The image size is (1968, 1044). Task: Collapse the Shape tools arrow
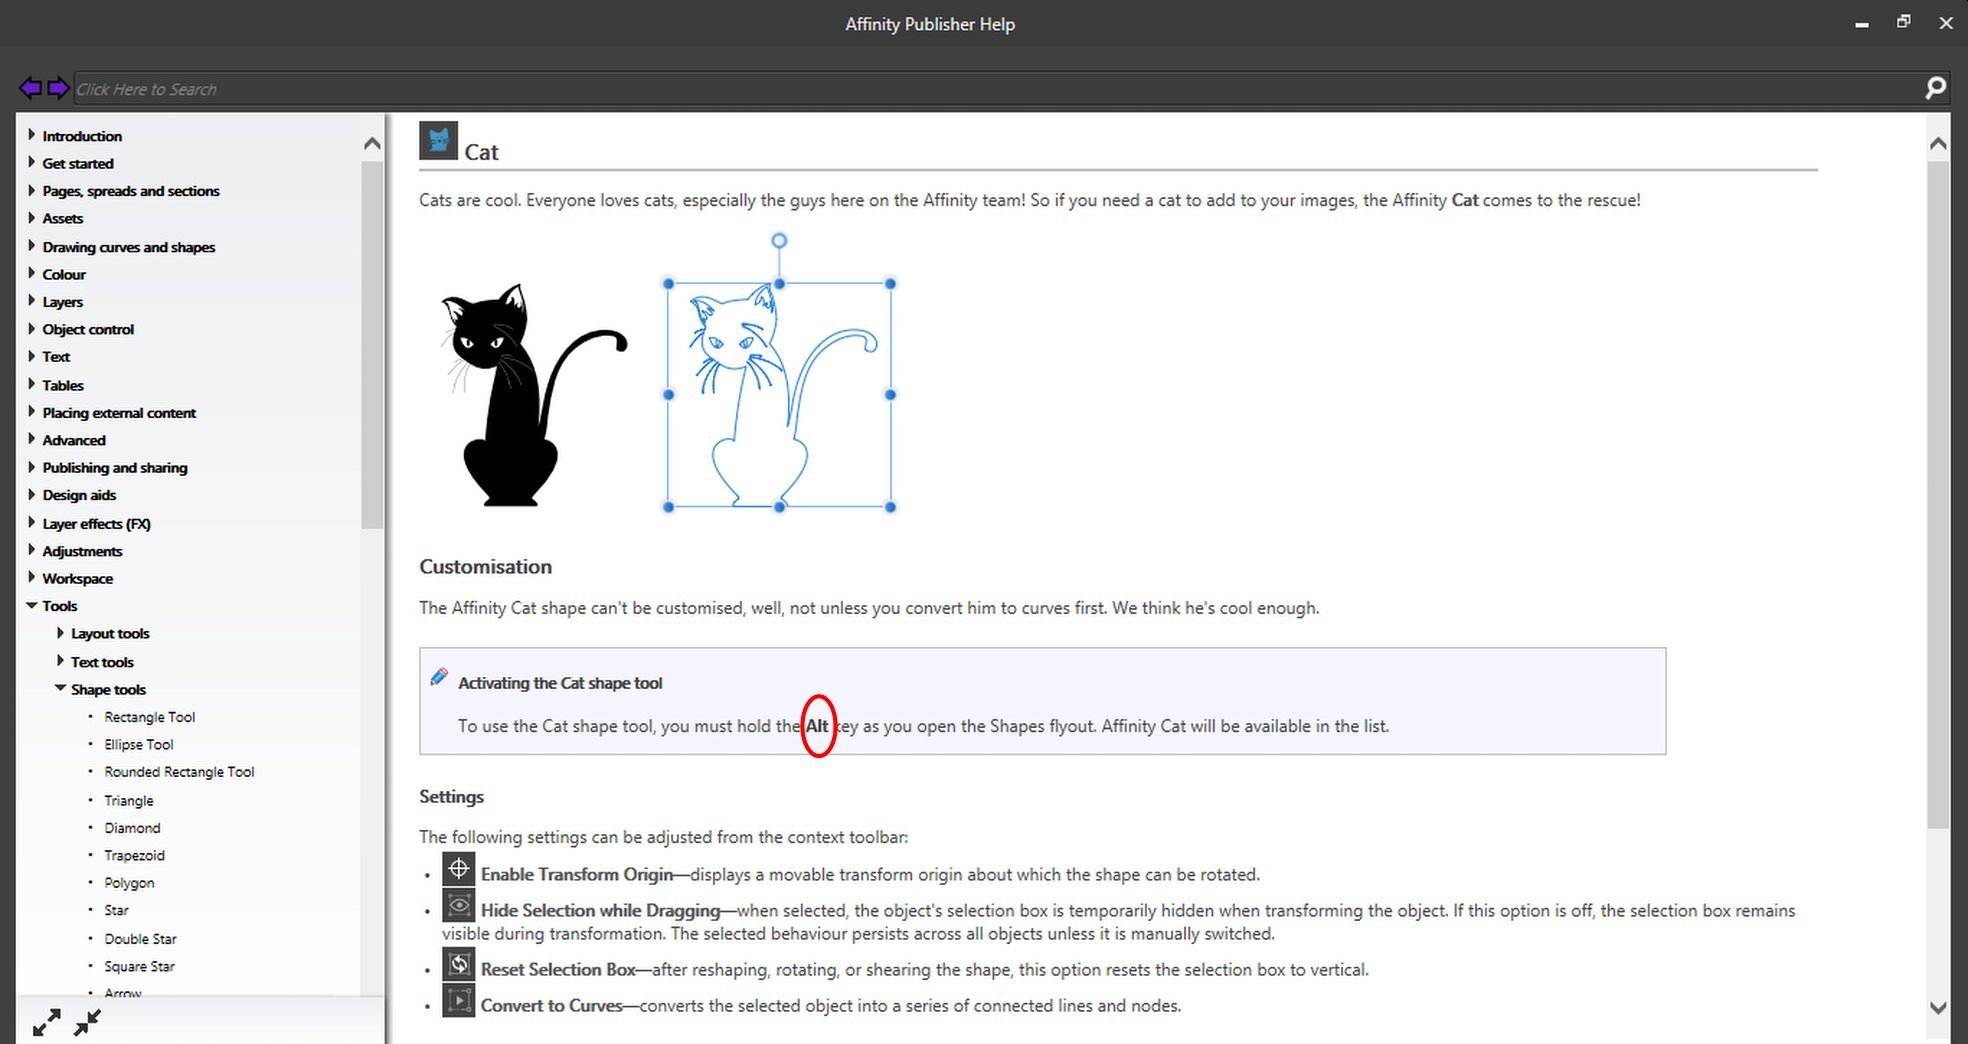[60, 688]
